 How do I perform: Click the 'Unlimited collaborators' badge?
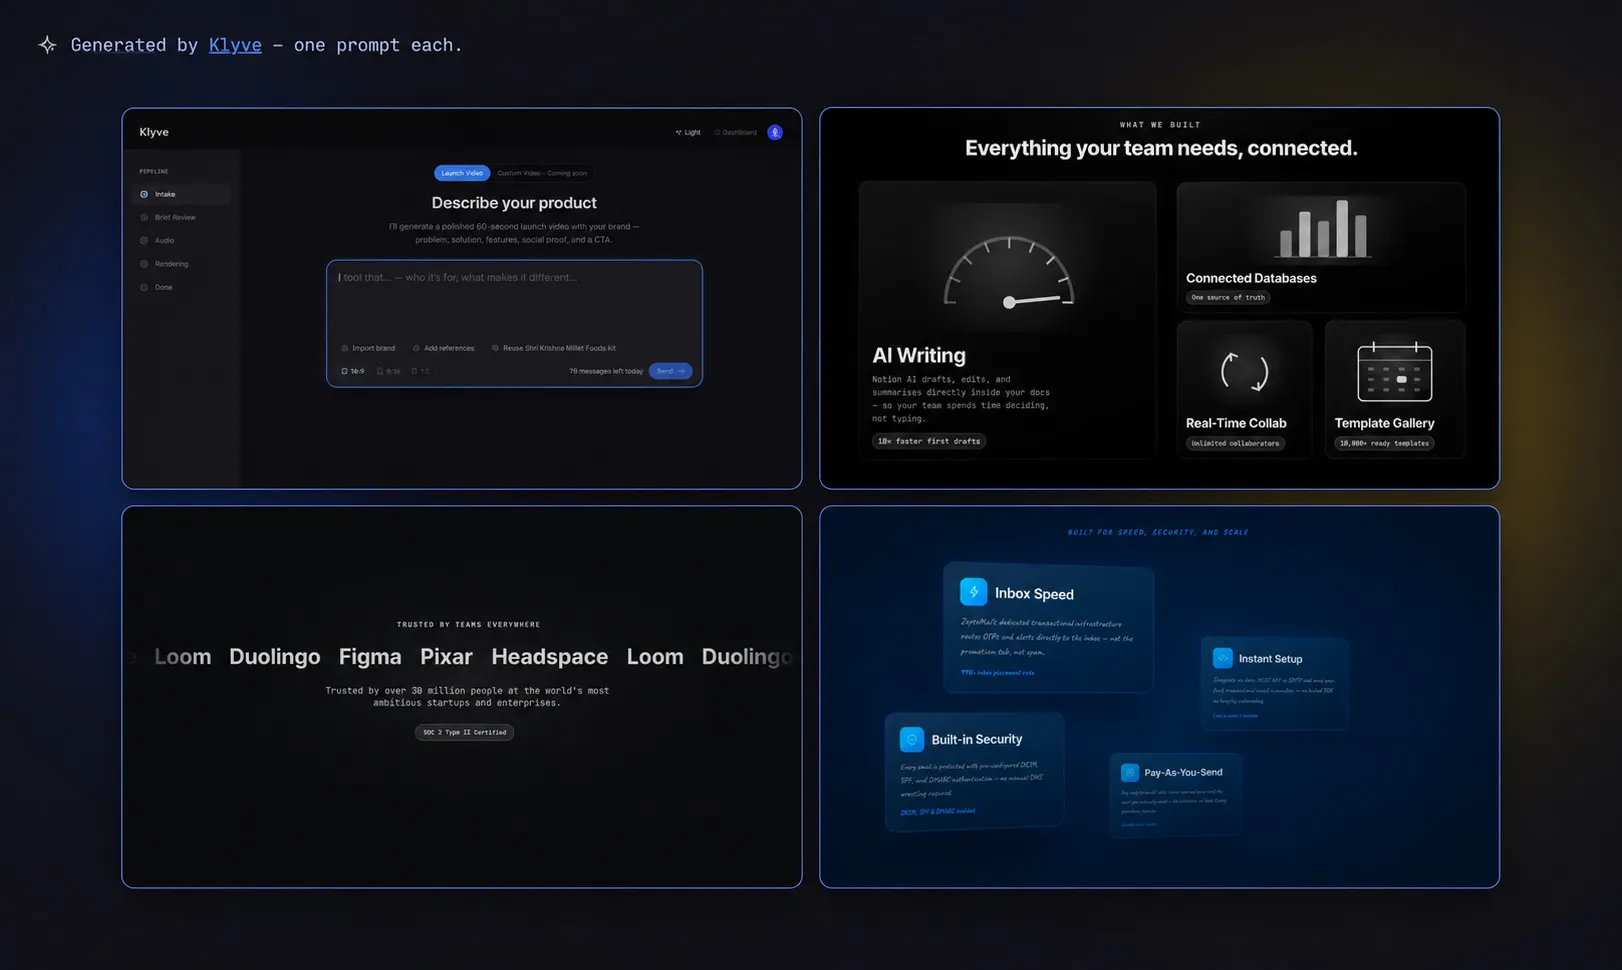tap(1235, 443)
